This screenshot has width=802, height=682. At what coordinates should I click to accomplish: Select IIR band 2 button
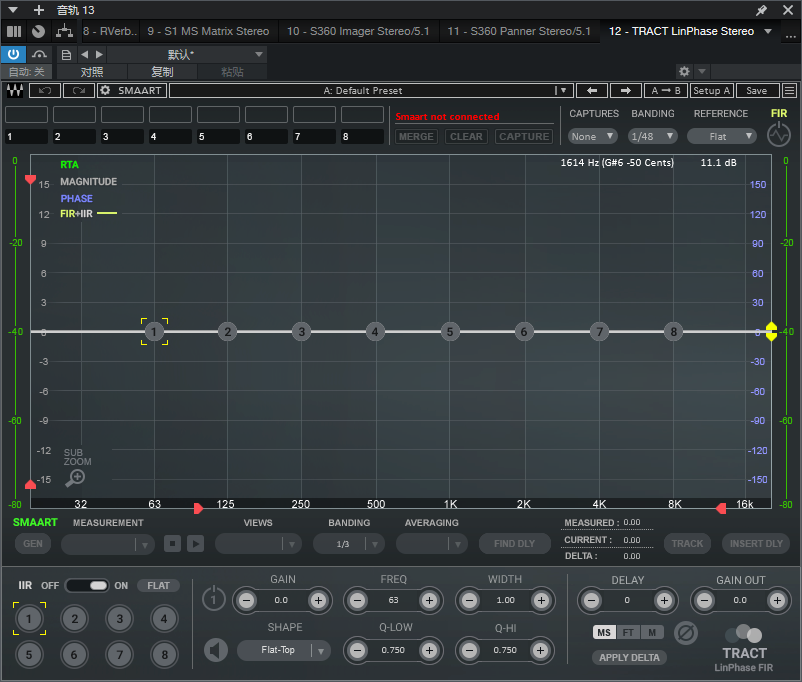[75, 619]
